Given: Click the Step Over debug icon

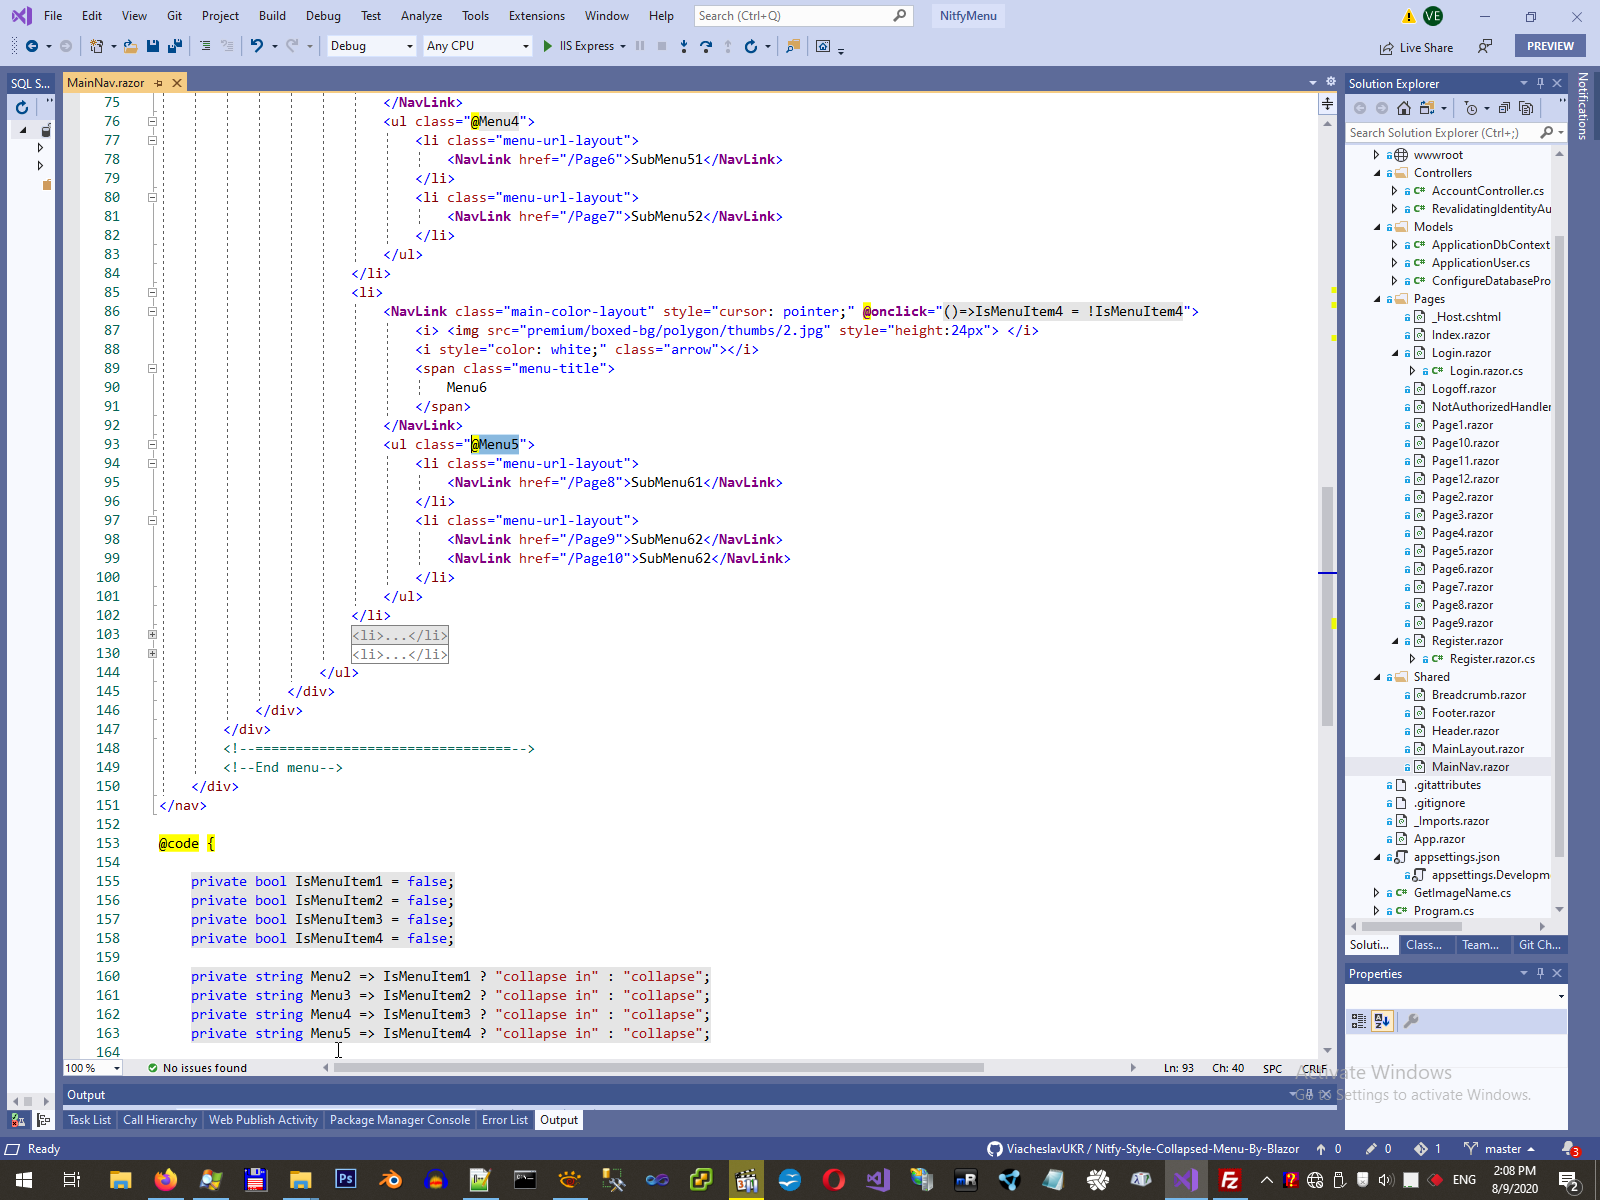Looking at the screenshot, I should pos(706,46).
